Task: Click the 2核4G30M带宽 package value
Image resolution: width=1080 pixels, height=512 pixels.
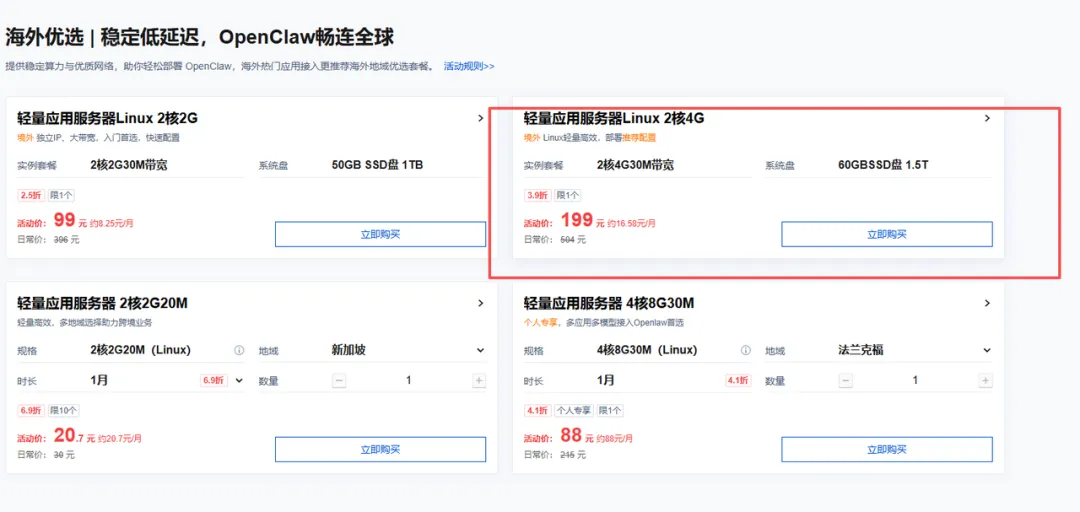Action: click(635, 165)
